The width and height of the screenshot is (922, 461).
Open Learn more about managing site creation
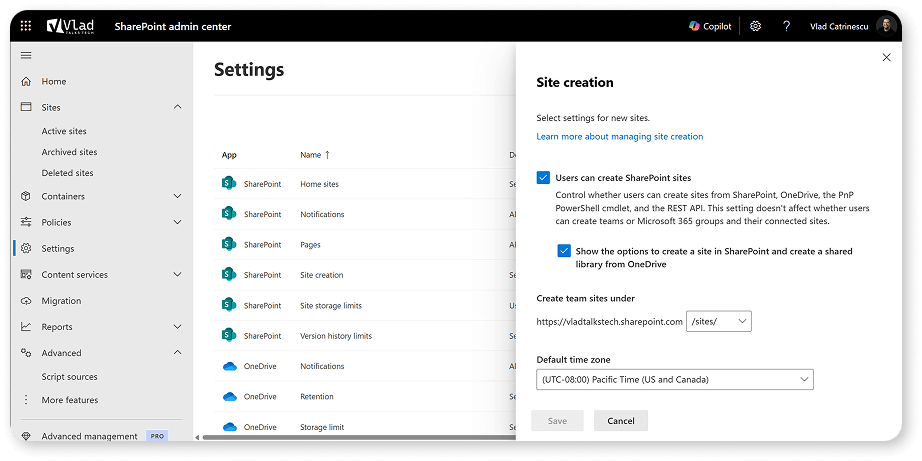click(x=619, y=136)
